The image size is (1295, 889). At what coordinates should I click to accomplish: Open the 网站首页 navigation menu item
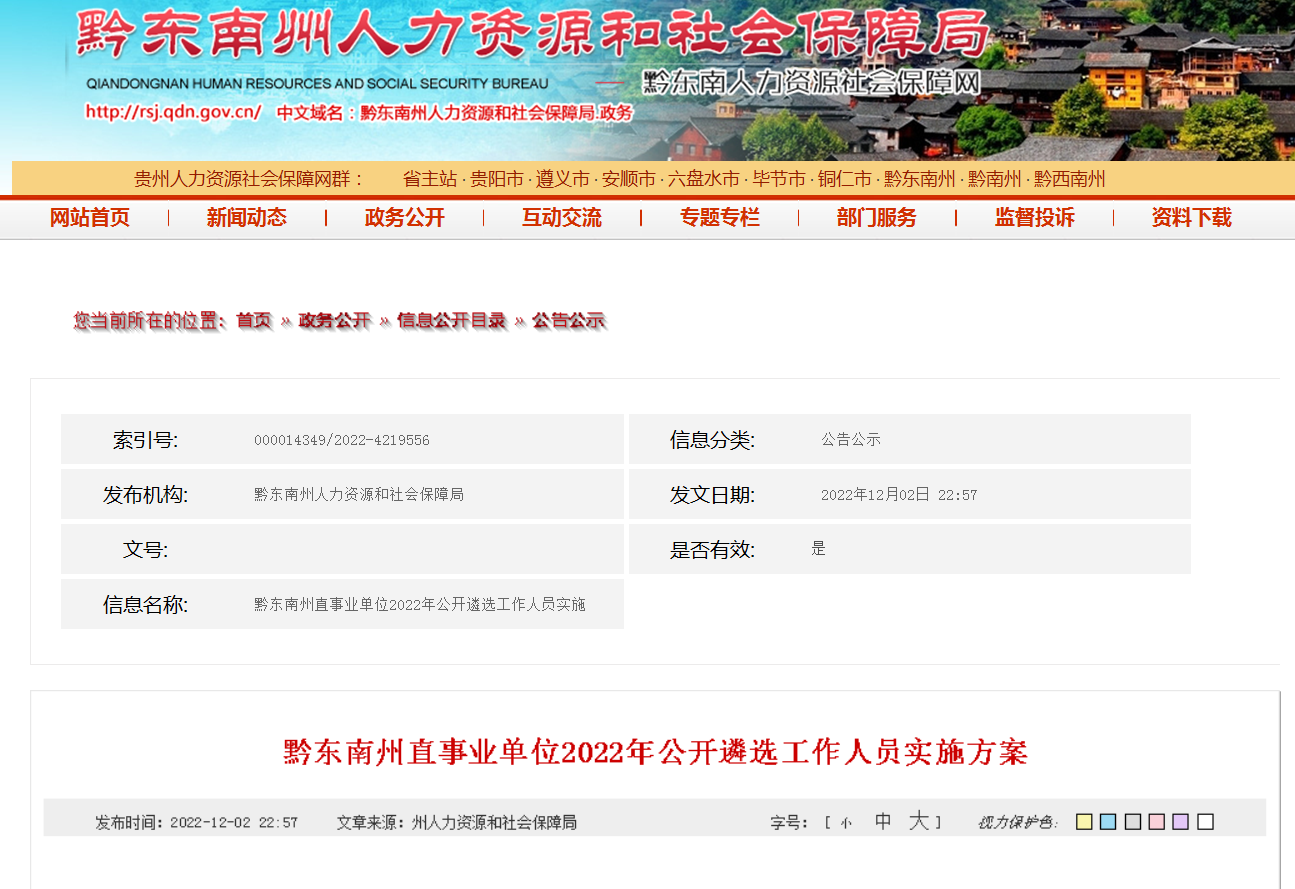coord(90,218)
